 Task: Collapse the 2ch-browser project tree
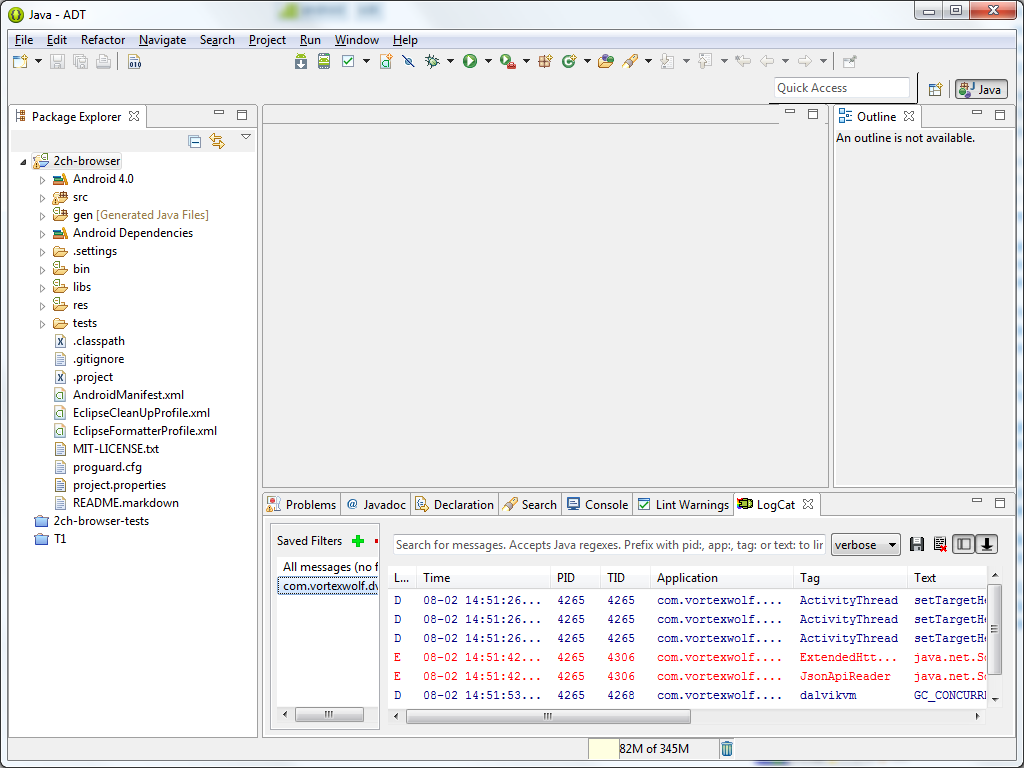(x=24, y=161)
